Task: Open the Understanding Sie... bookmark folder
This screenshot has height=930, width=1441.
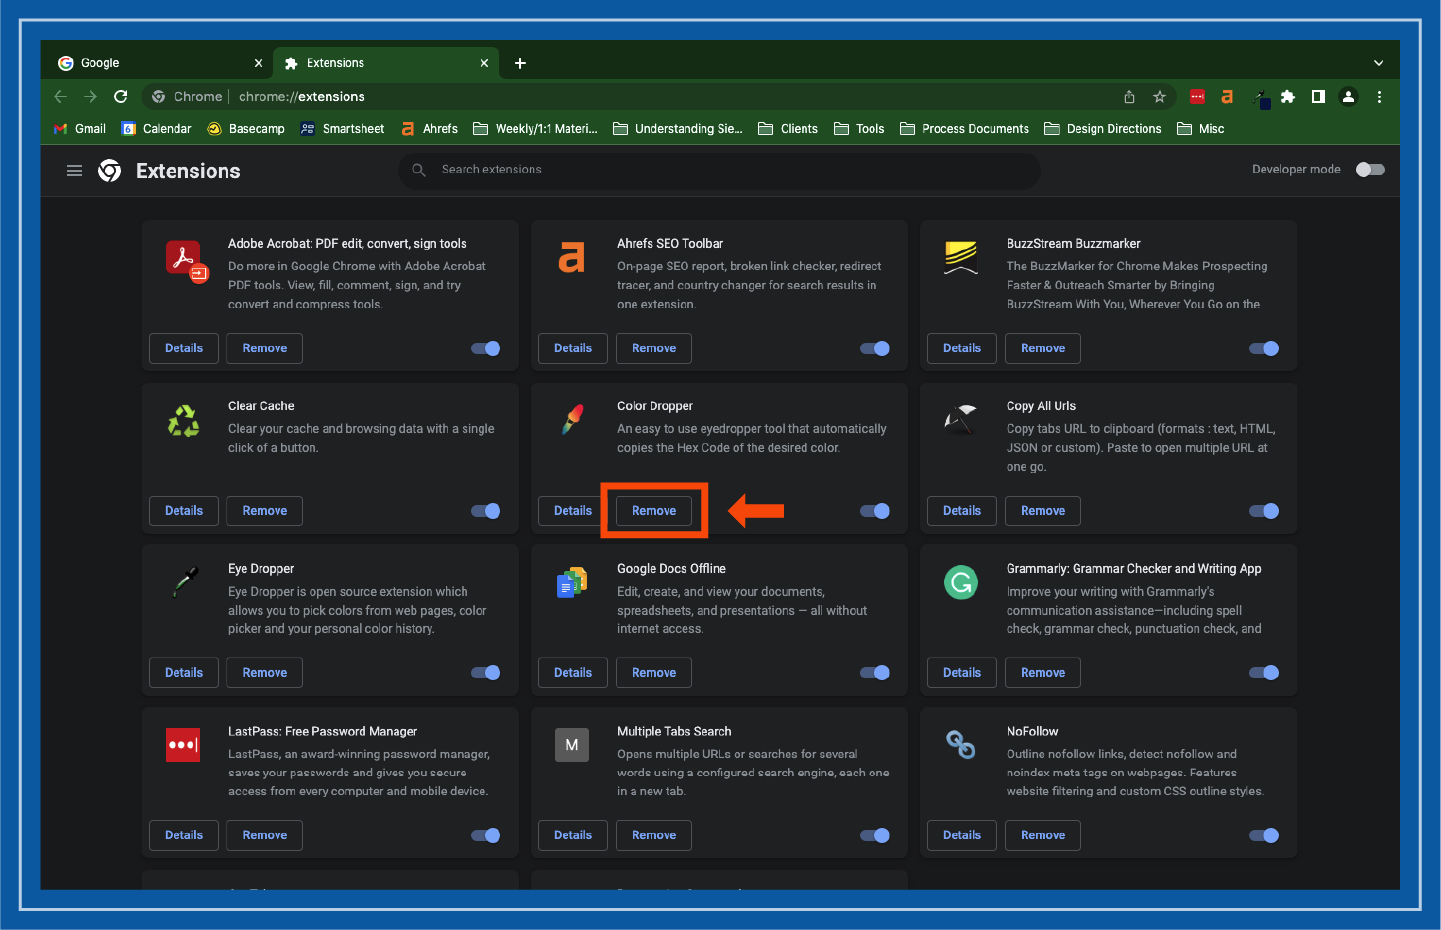Action: pos(678,129)
